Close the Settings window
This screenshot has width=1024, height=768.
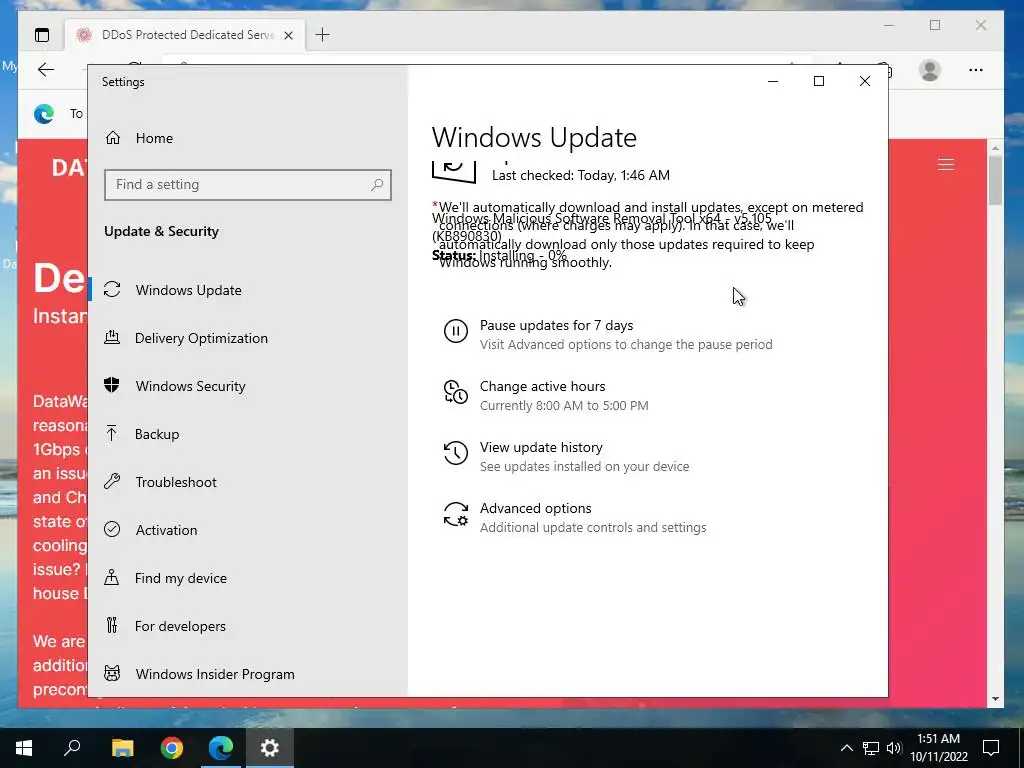coord(865,81)
